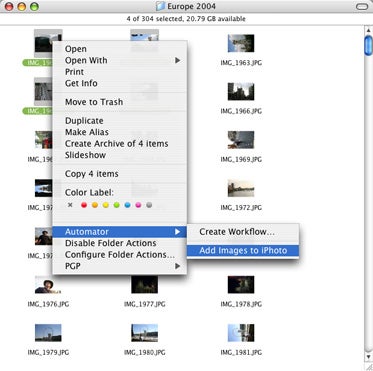The image size is (373, 371).
Task: Click the IMG_1981.JPG file icon
Action: point(241,333)
